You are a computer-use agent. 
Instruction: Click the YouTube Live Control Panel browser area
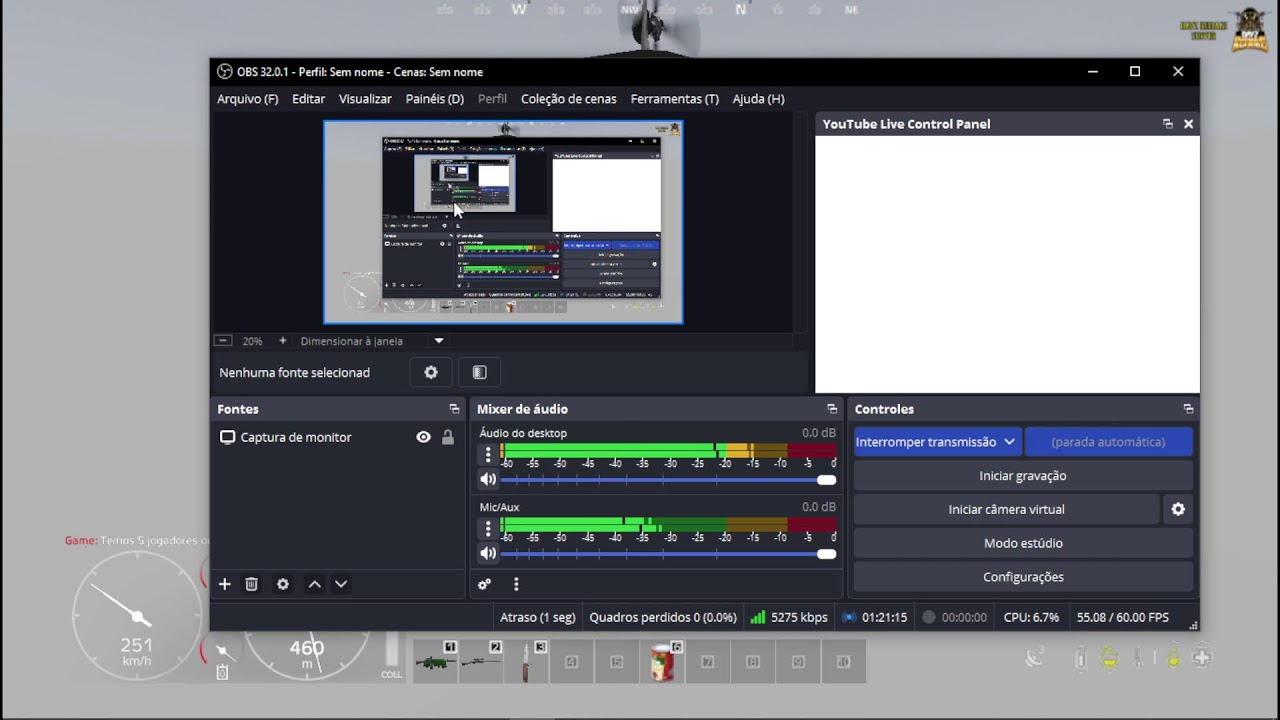pos(1007,264)
